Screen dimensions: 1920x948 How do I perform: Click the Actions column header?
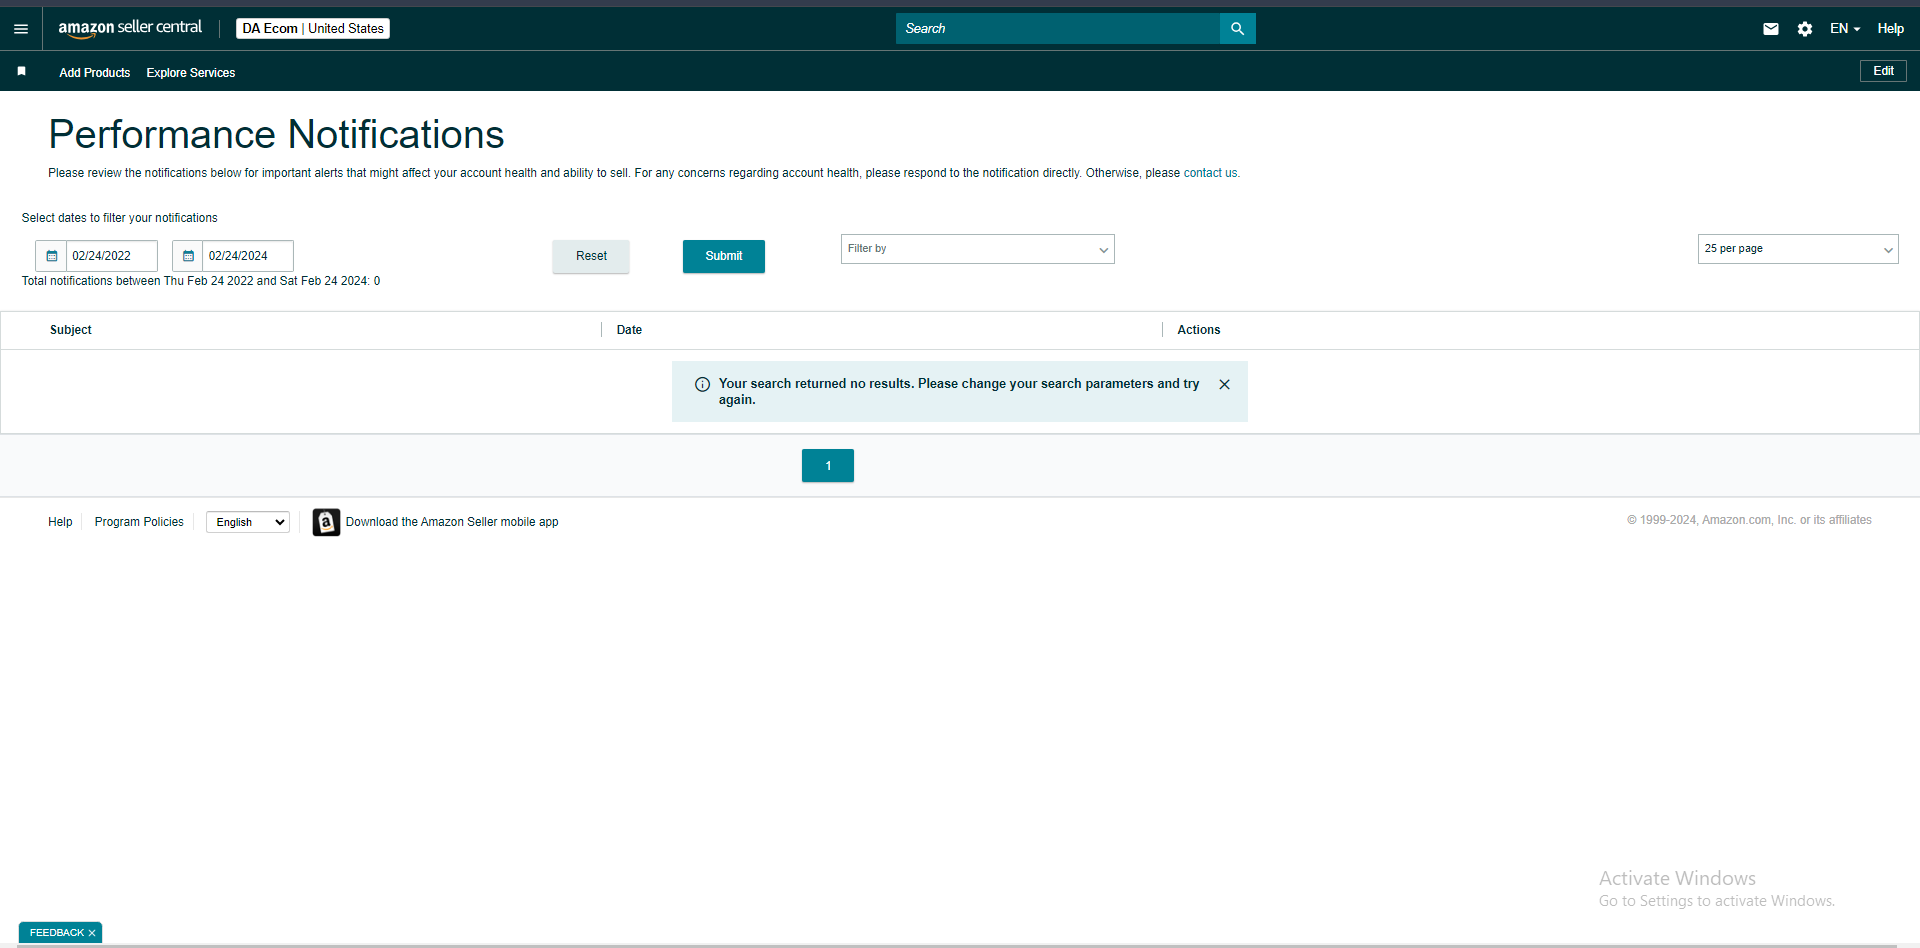1199,330
